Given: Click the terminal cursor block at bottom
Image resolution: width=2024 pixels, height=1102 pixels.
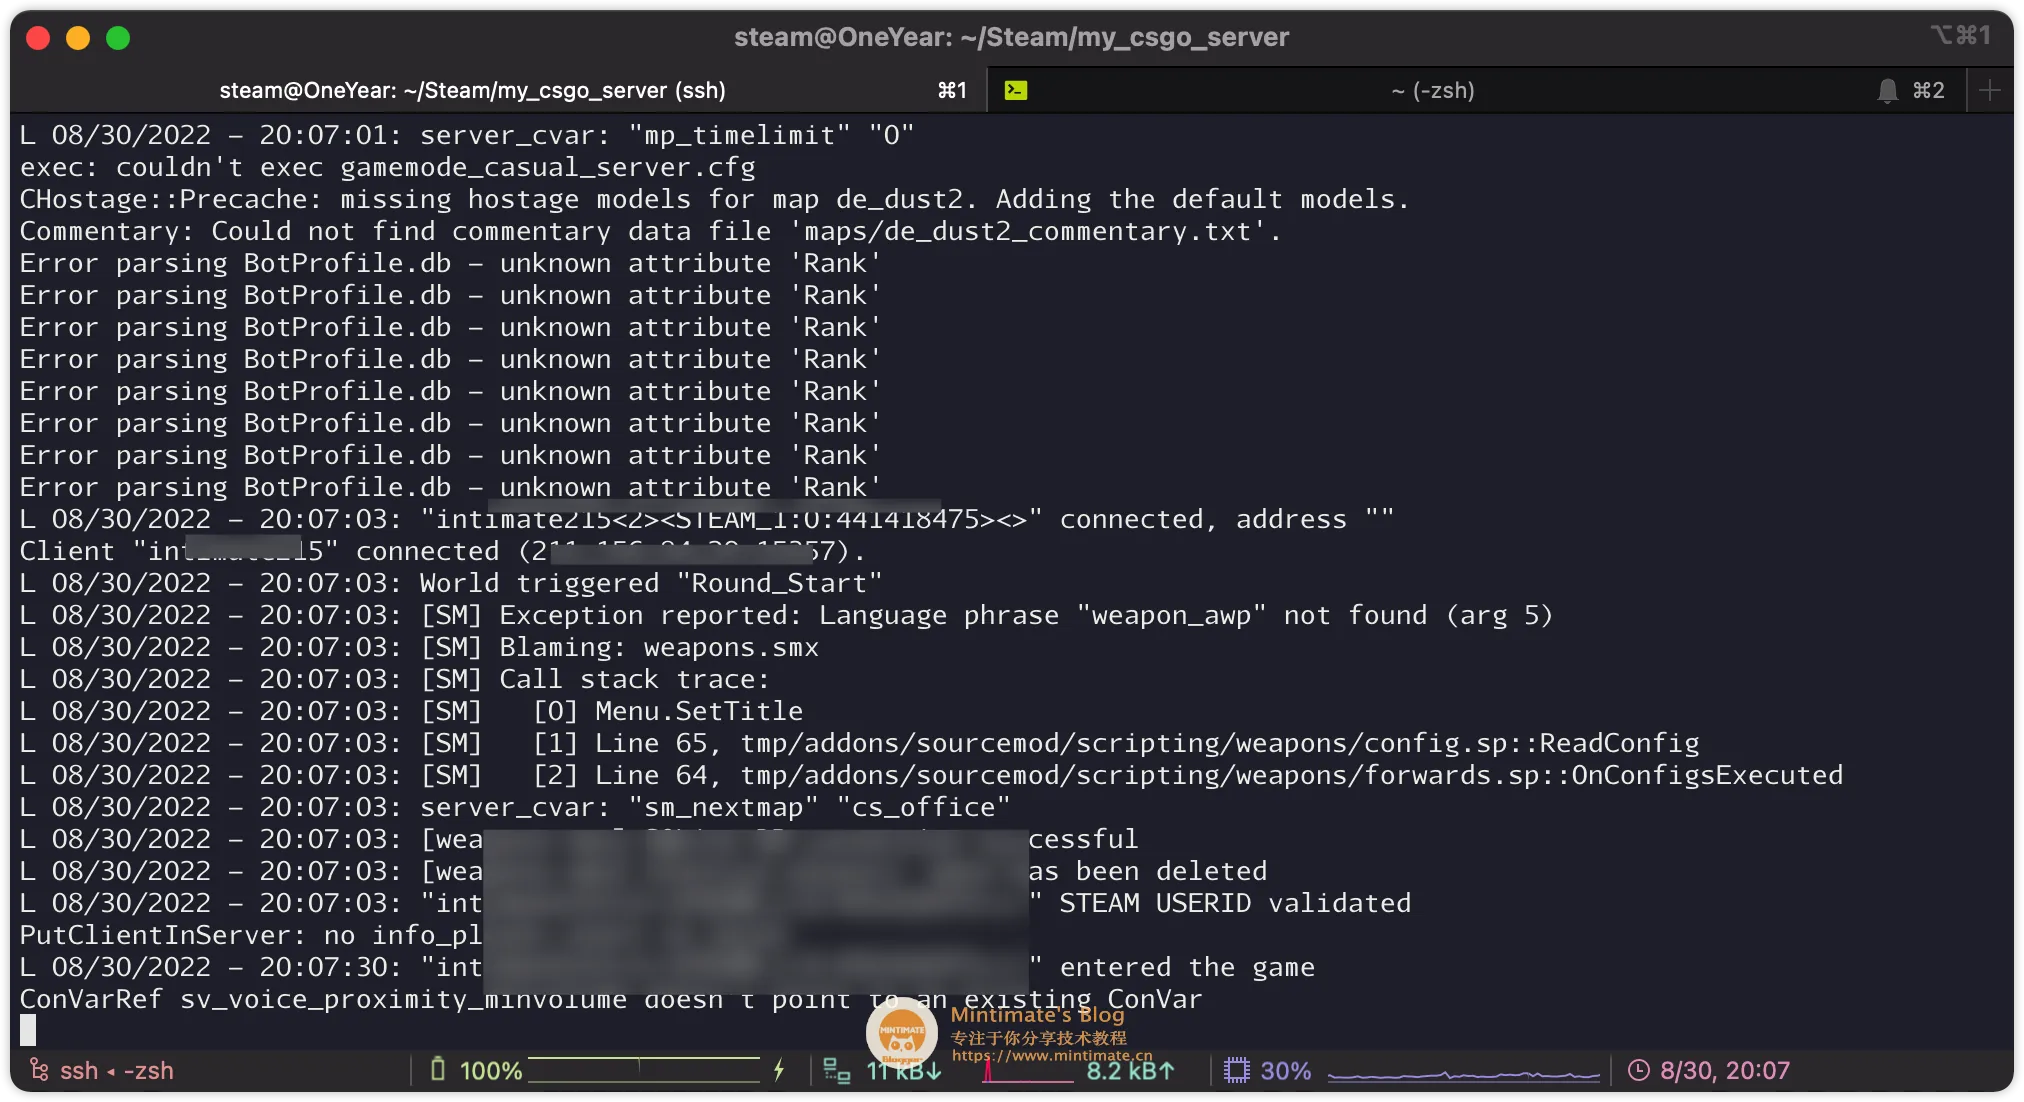Looking at the screenshot, I should point(28,1029).
